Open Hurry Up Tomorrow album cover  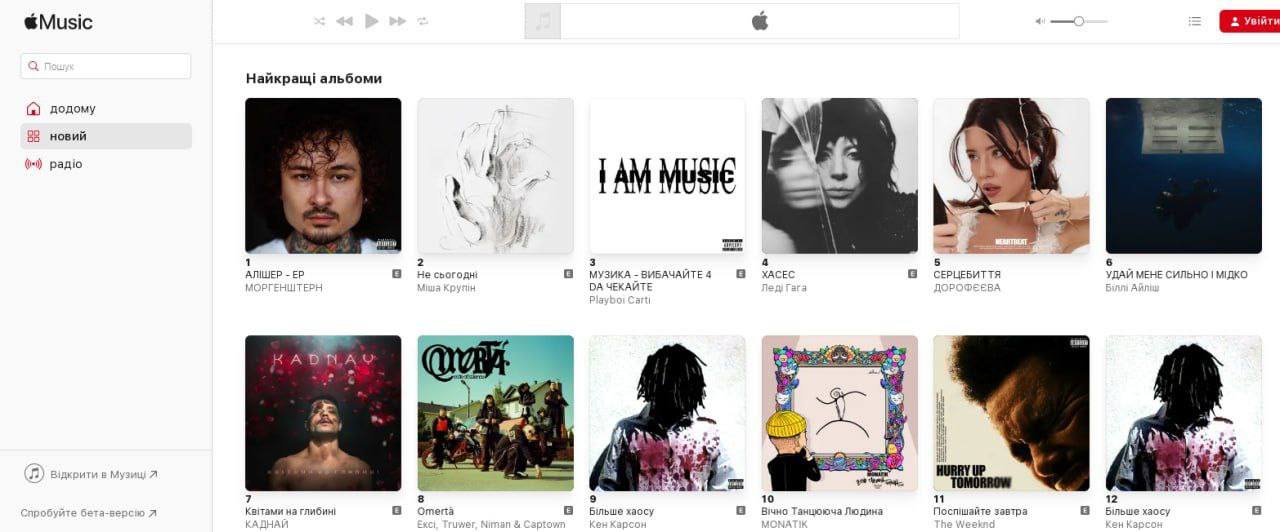tap(1011, 413)
